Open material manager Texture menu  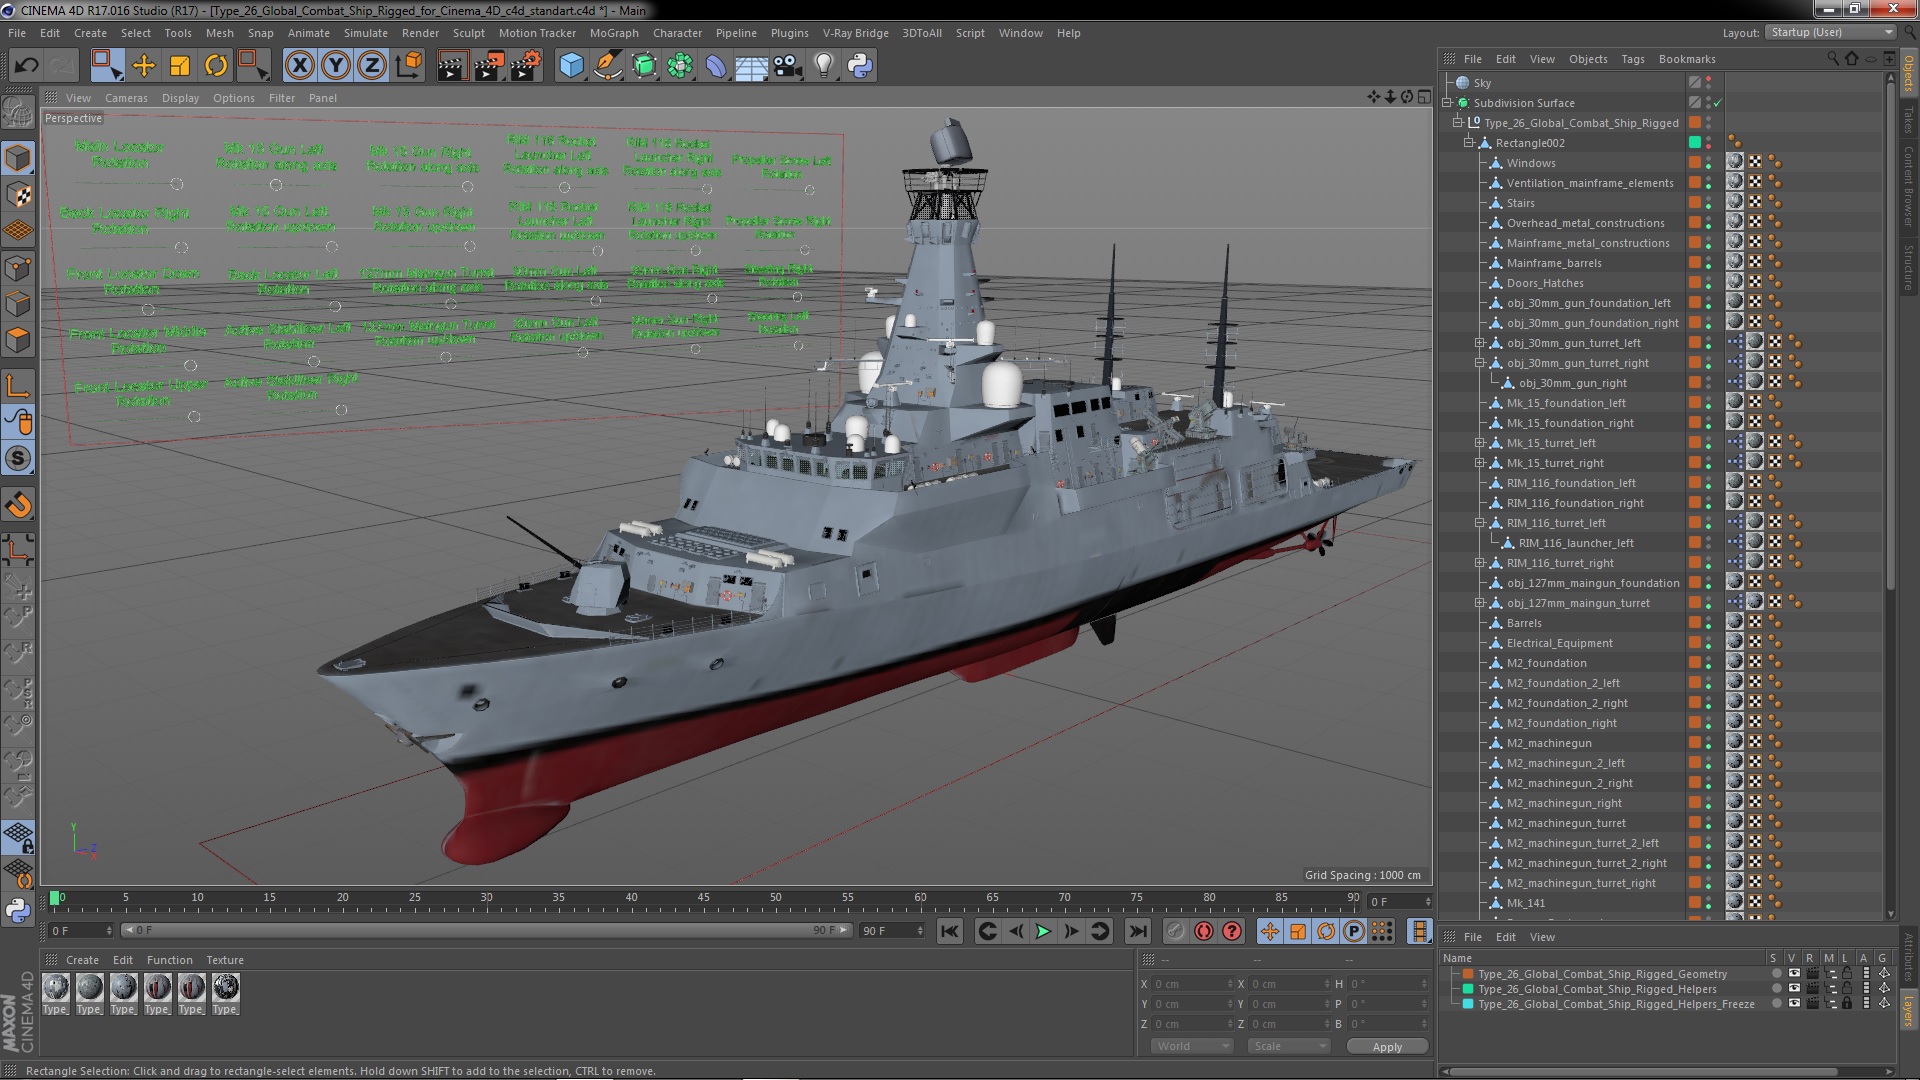coord(225,960)
